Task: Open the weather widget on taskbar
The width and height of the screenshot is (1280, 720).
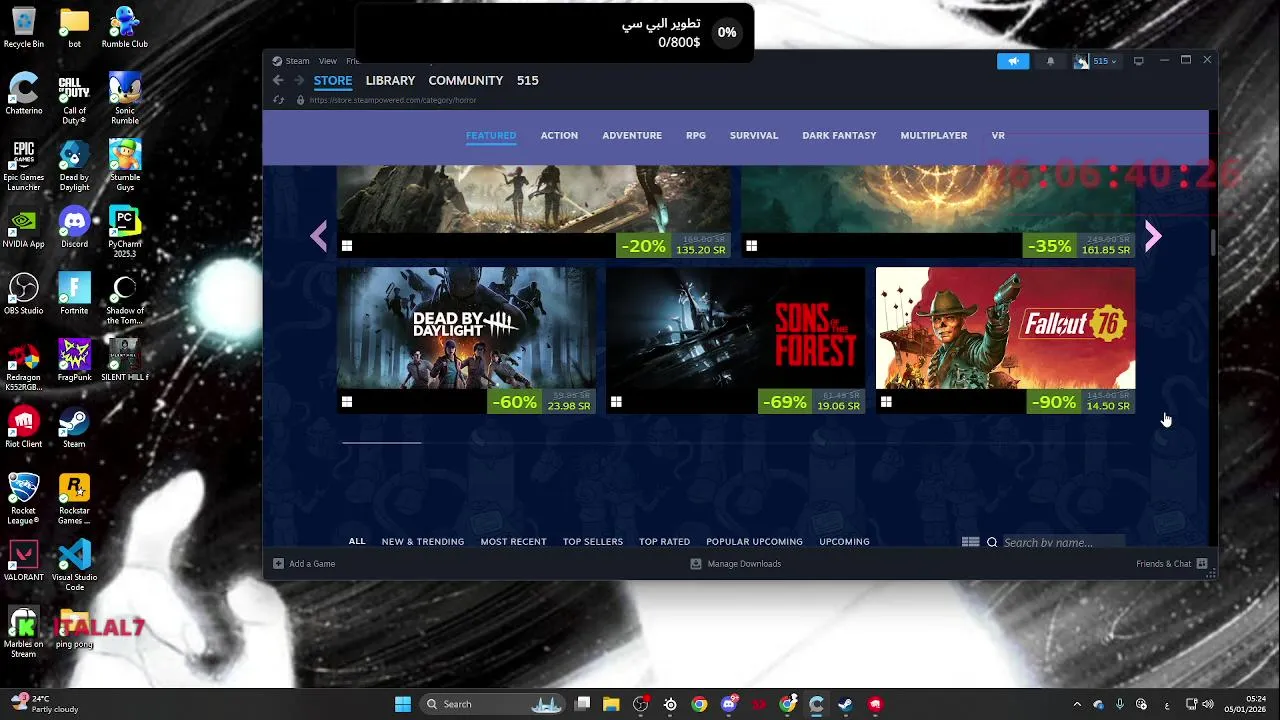Action: click(45, 704)
